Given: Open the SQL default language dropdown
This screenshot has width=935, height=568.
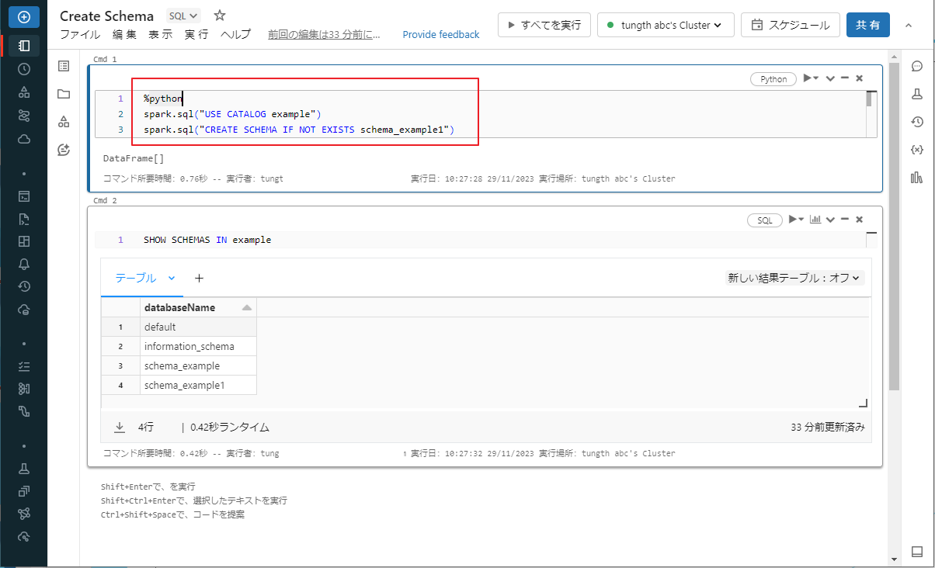Looking at the screenshot, I should (x=183, y=16).
